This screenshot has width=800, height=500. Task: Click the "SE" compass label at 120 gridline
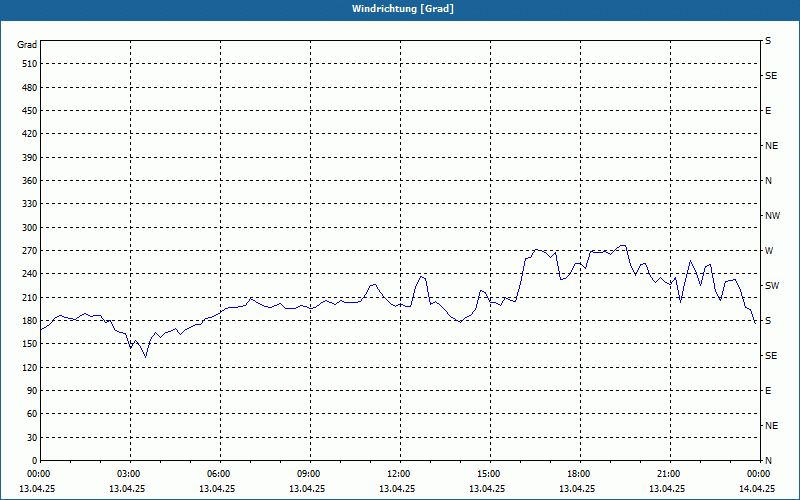771,356
